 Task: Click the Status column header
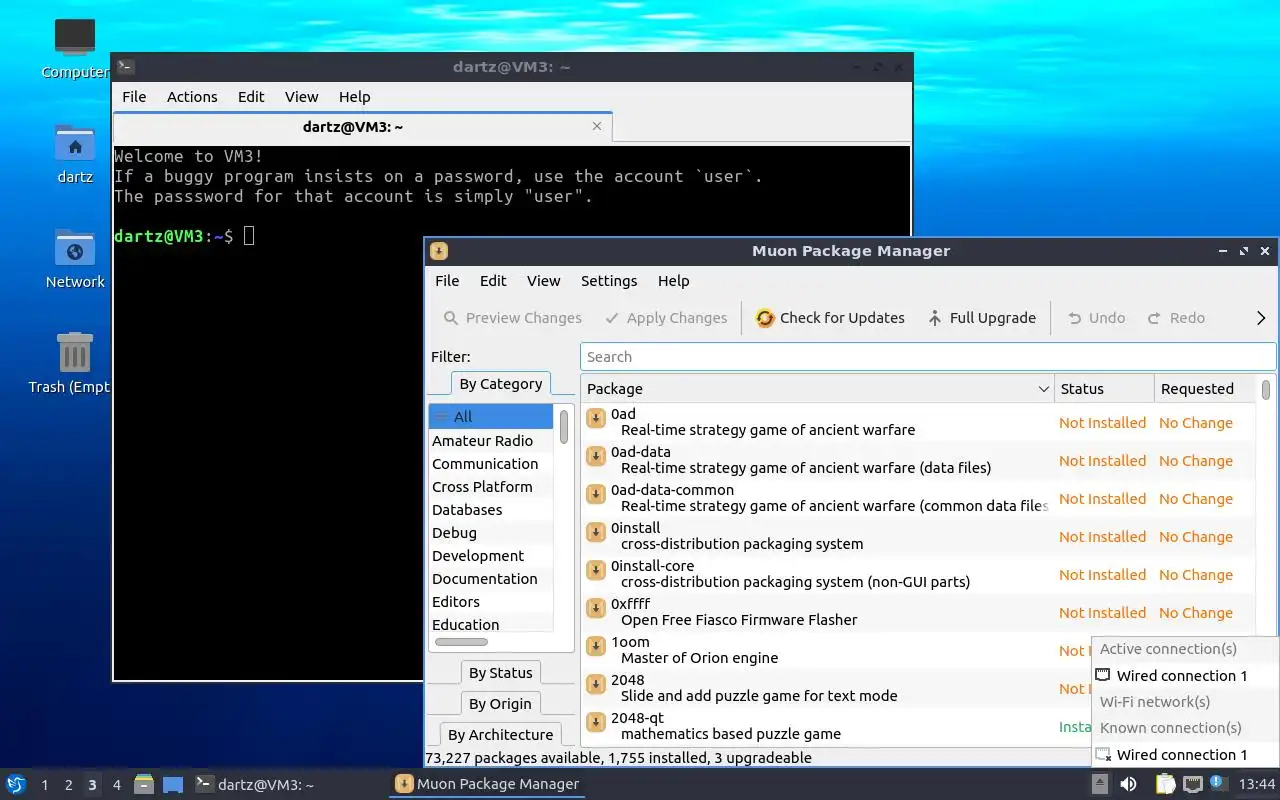point(1104,389)
